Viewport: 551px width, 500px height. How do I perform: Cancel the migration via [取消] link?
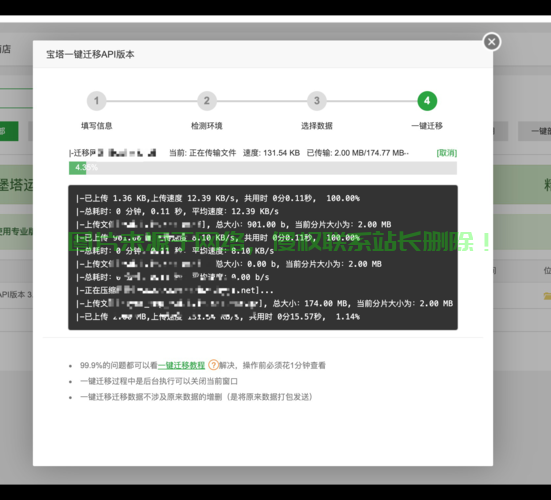[447, 153]
